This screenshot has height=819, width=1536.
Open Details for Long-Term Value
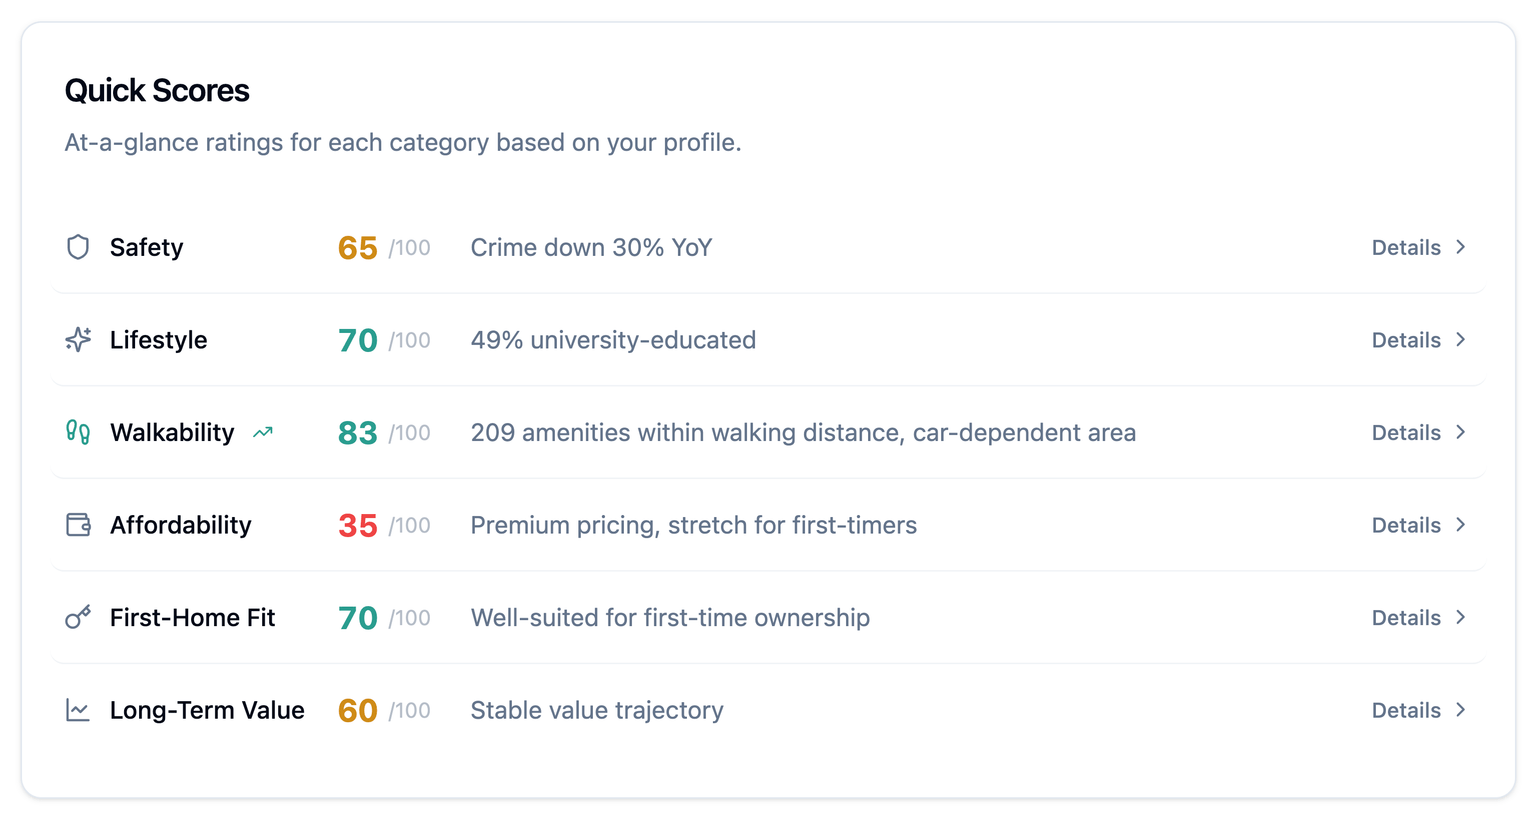pos(1406,710)
